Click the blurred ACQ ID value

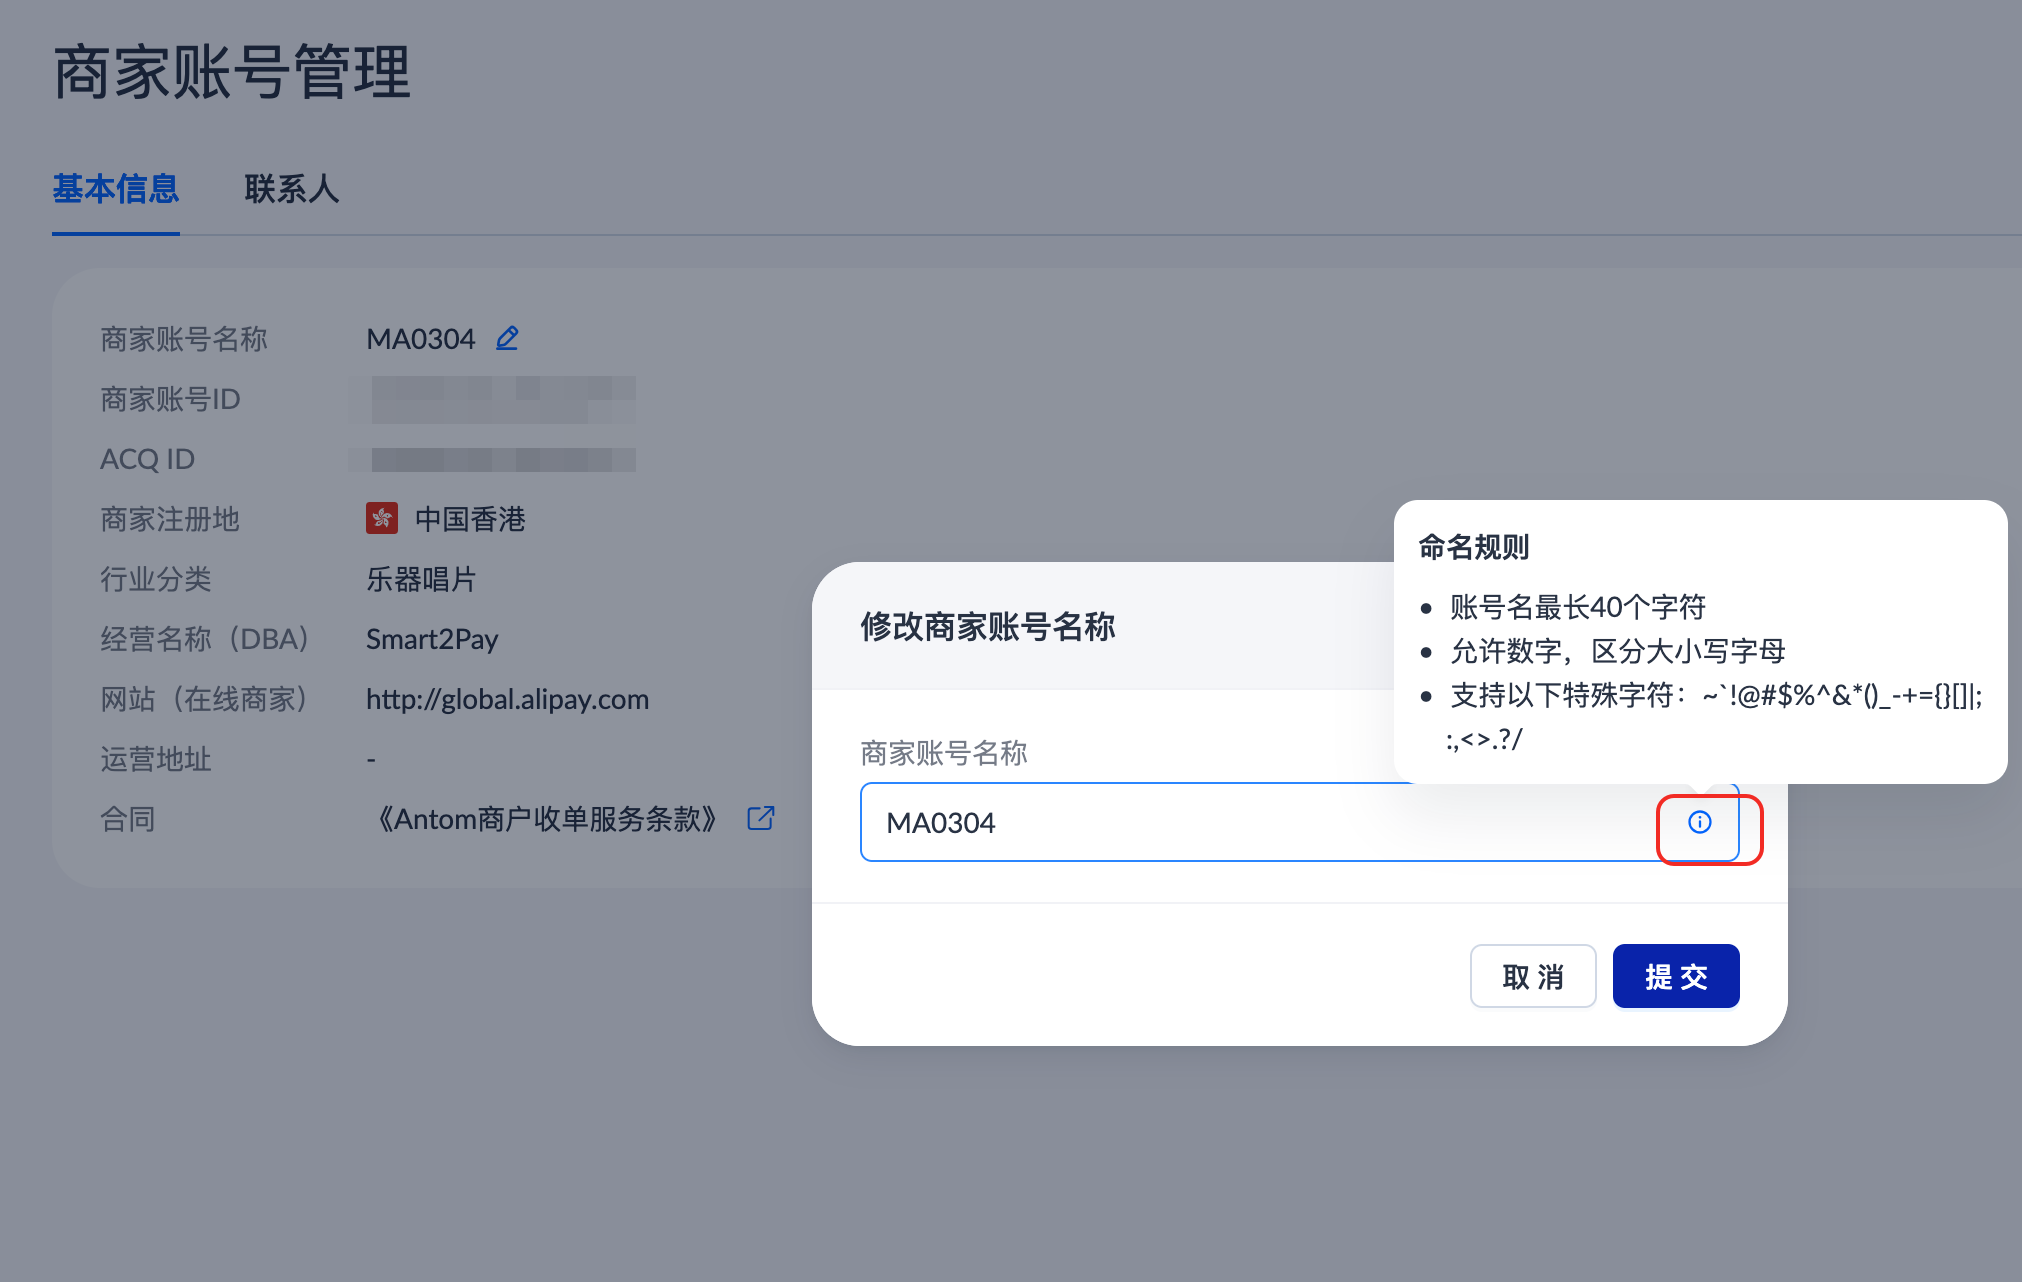coord(503,459)
